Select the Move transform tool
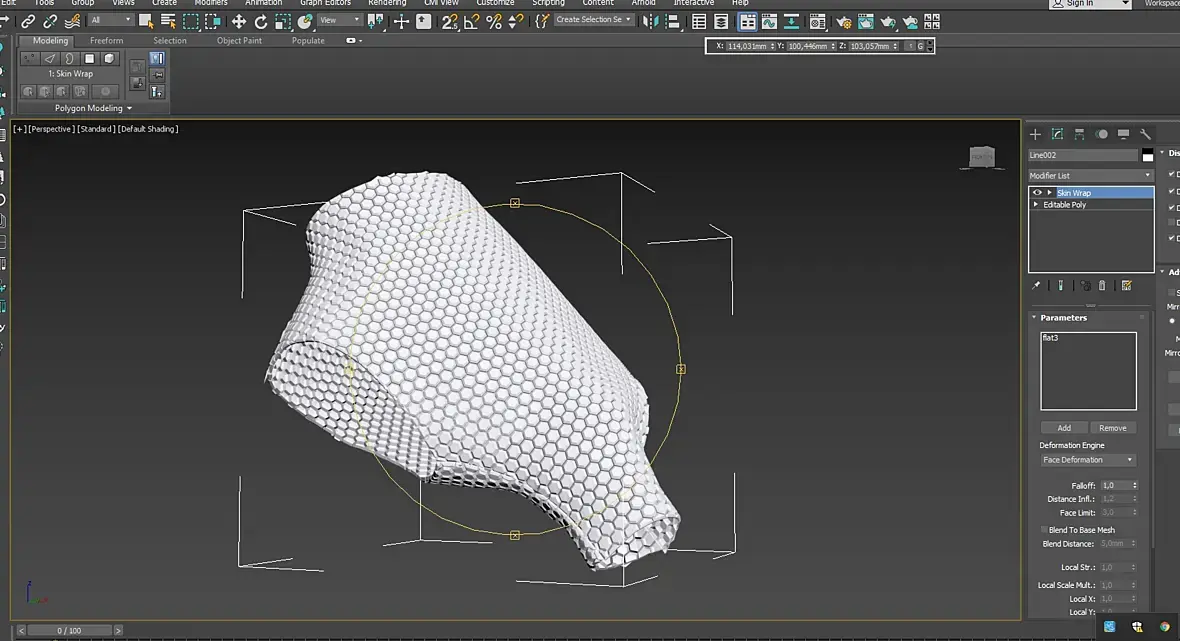This screenshot has width=1180, height=641. pos(239,21)
